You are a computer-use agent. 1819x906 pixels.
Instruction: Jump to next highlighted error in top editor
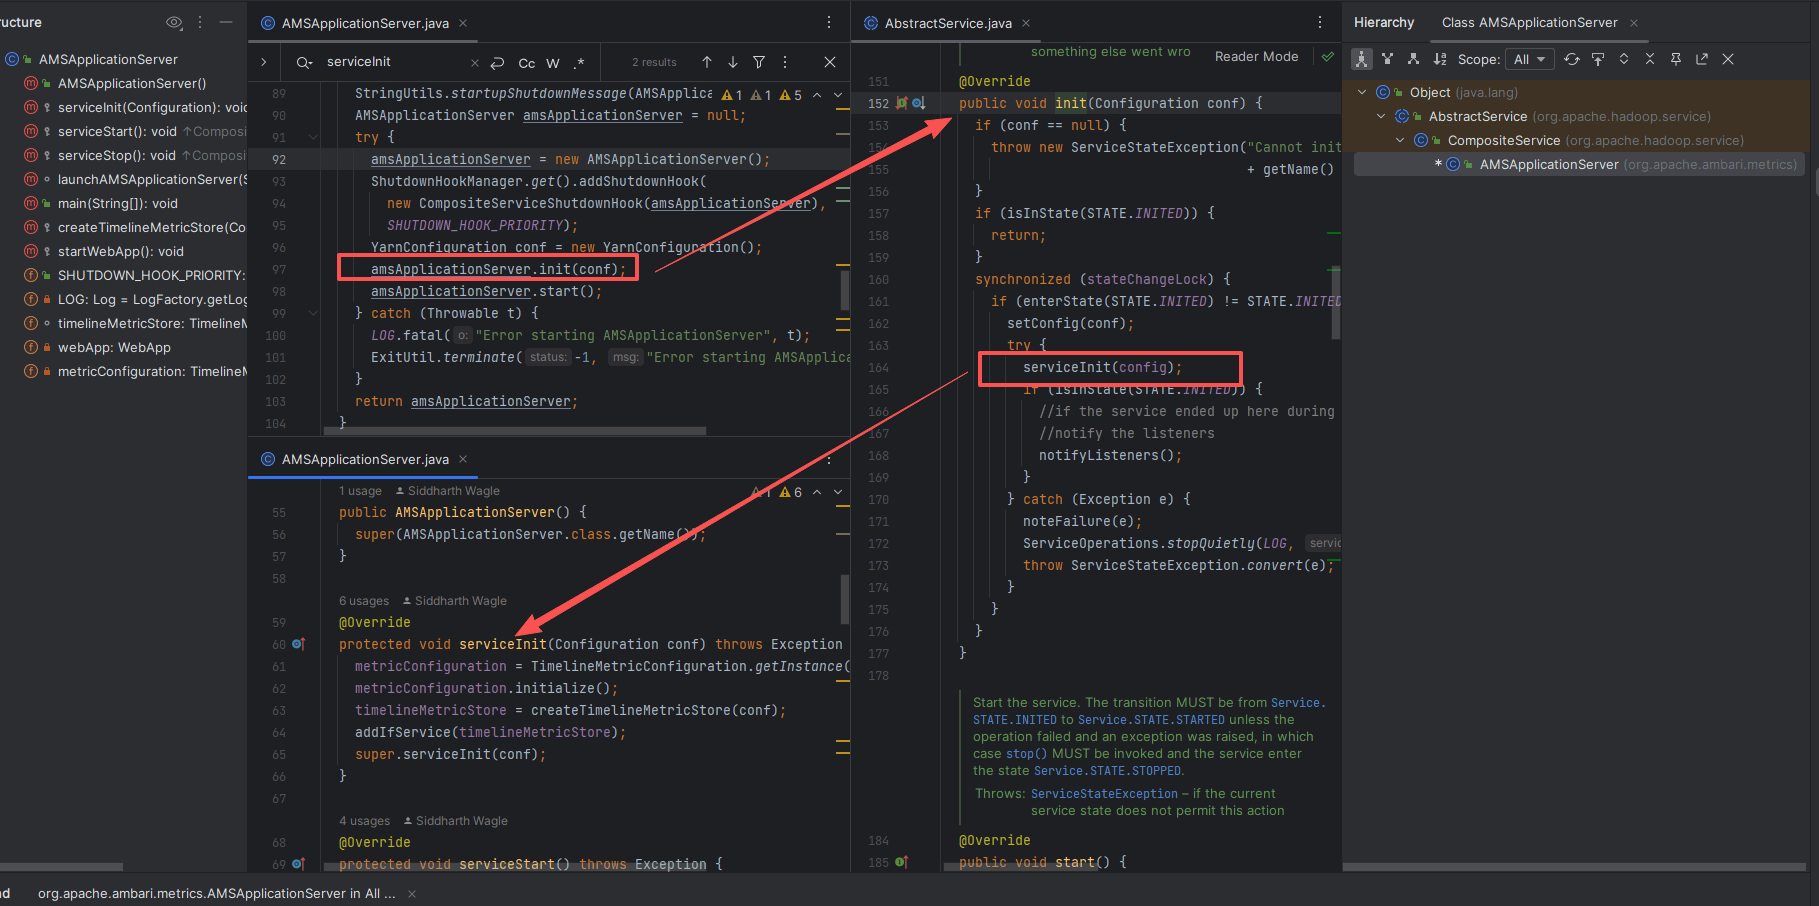pyautogui.click(x=838, y=95)
